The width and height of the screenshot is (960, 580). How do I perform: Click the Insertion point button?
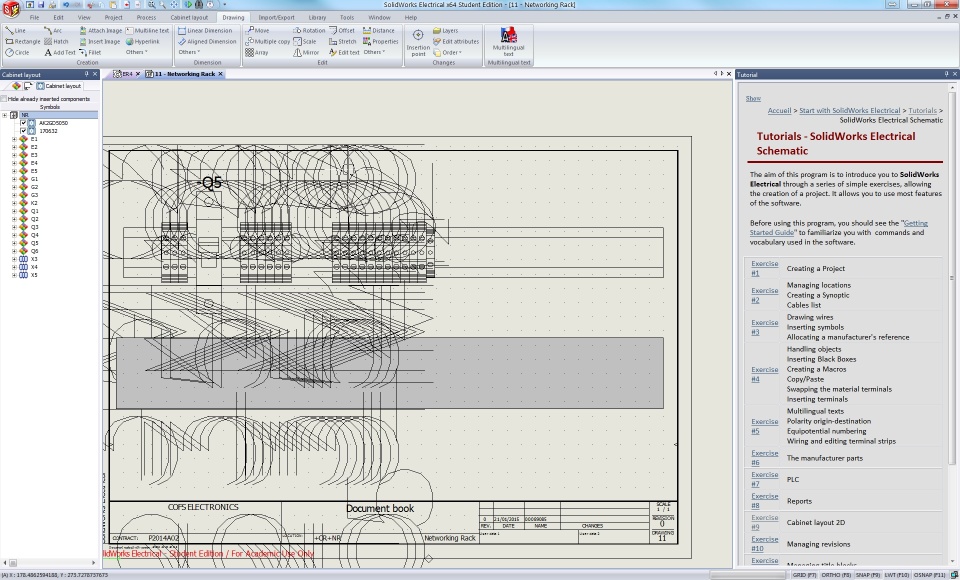click(x=418, y=43)
